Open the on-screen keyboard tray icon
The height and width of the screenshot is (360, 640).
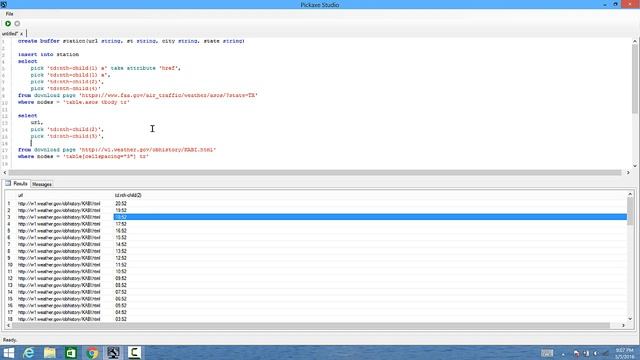coord(547,353)
